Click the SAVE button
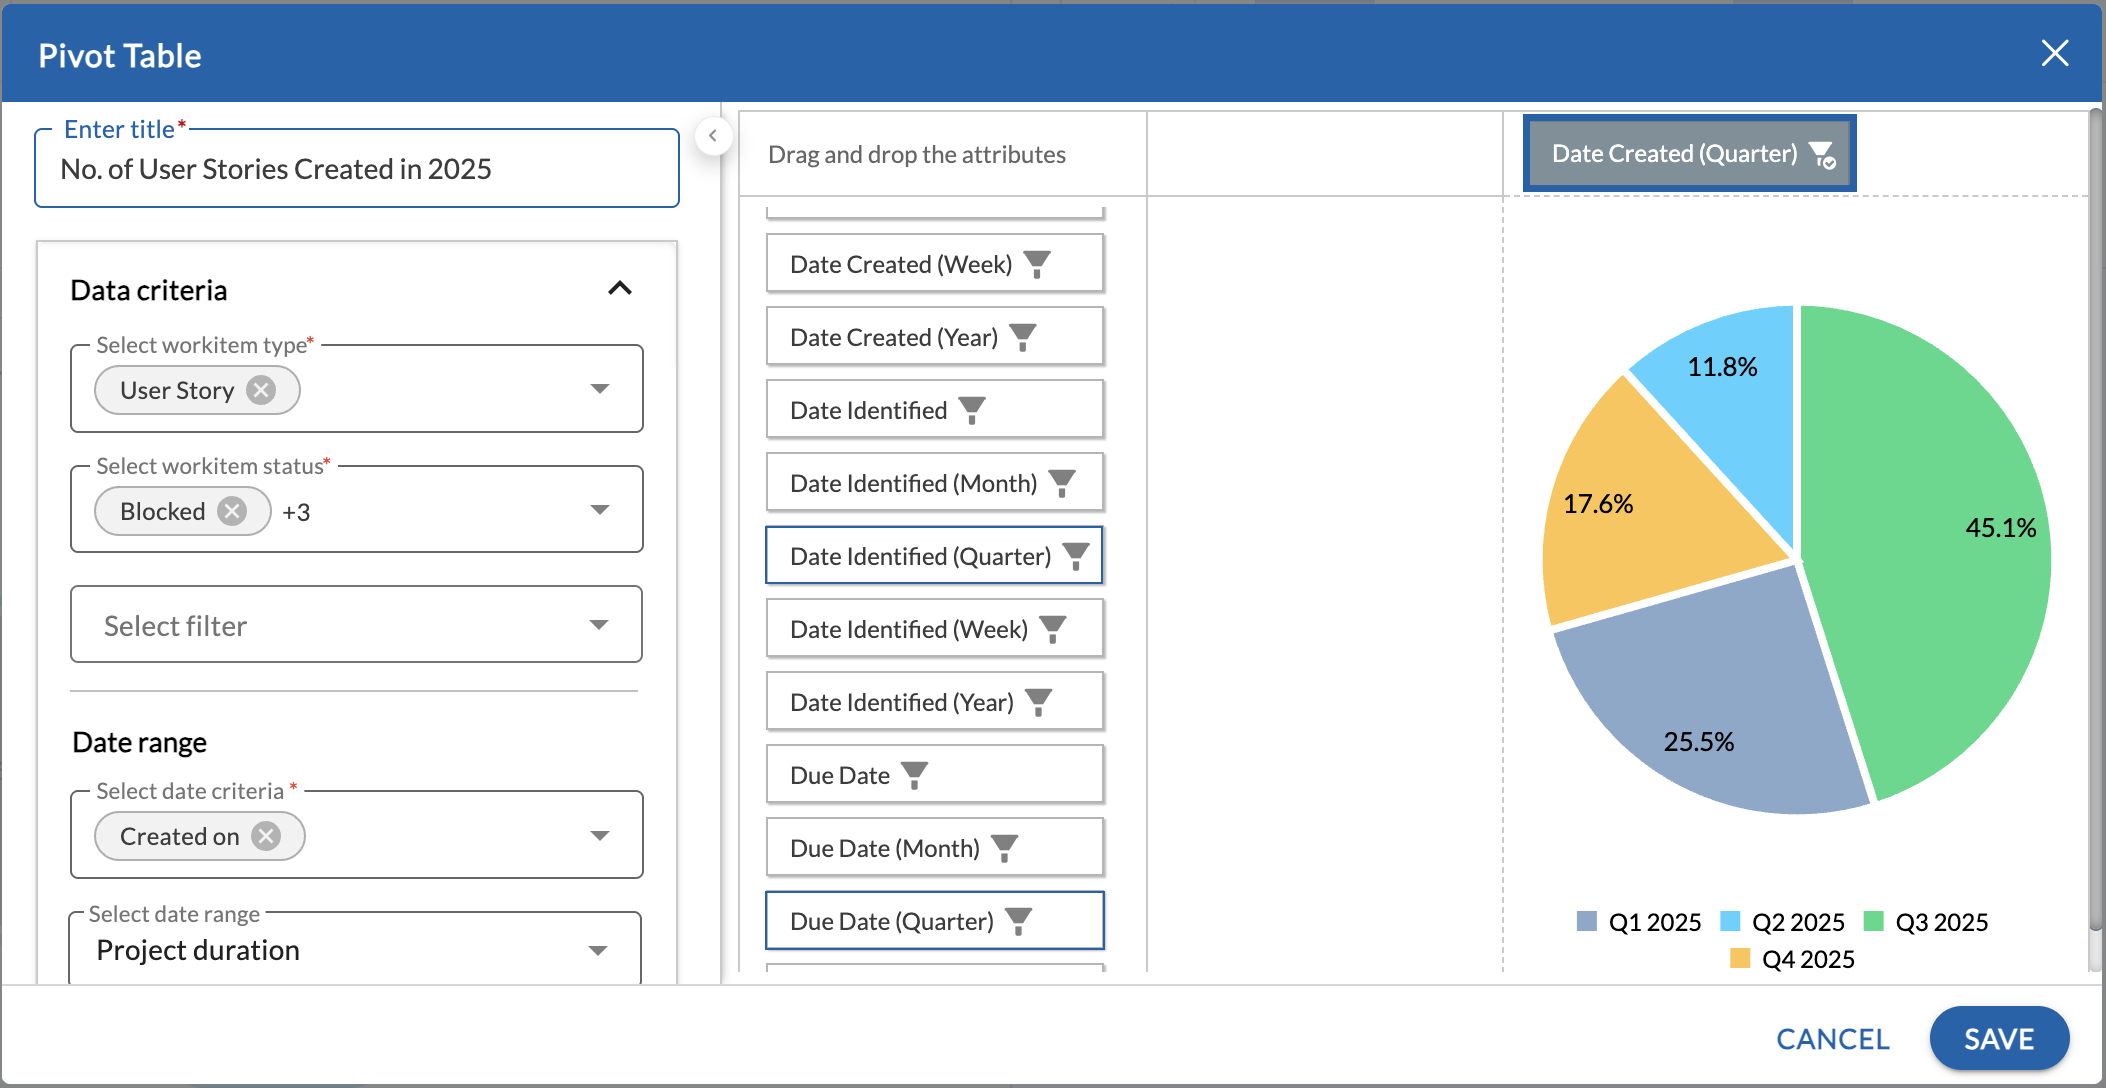2106x1088 pixels. pos(1998,1039)
